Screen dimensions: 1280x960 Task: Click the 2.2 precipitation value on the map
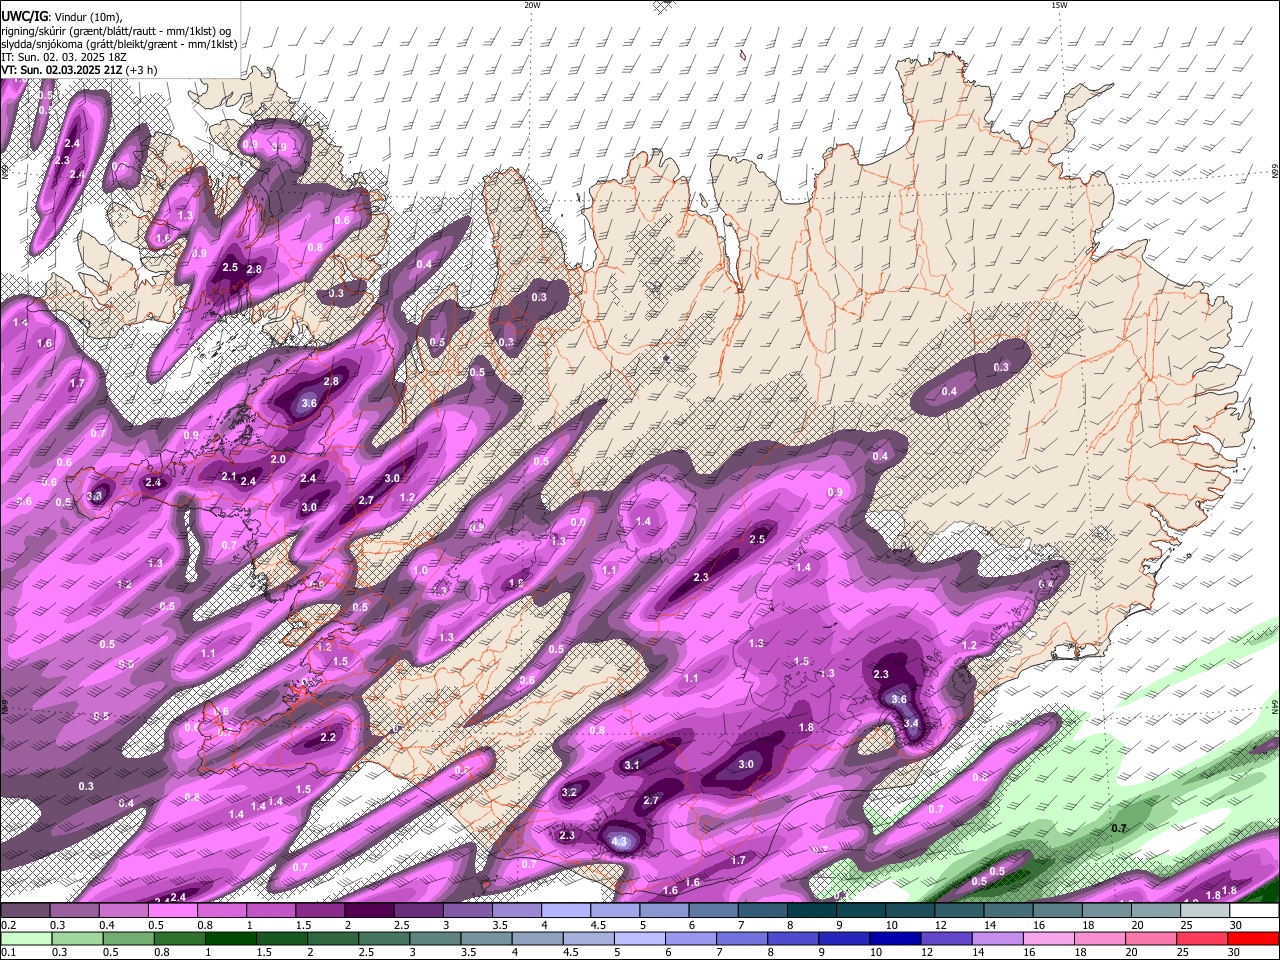[328, 737]
